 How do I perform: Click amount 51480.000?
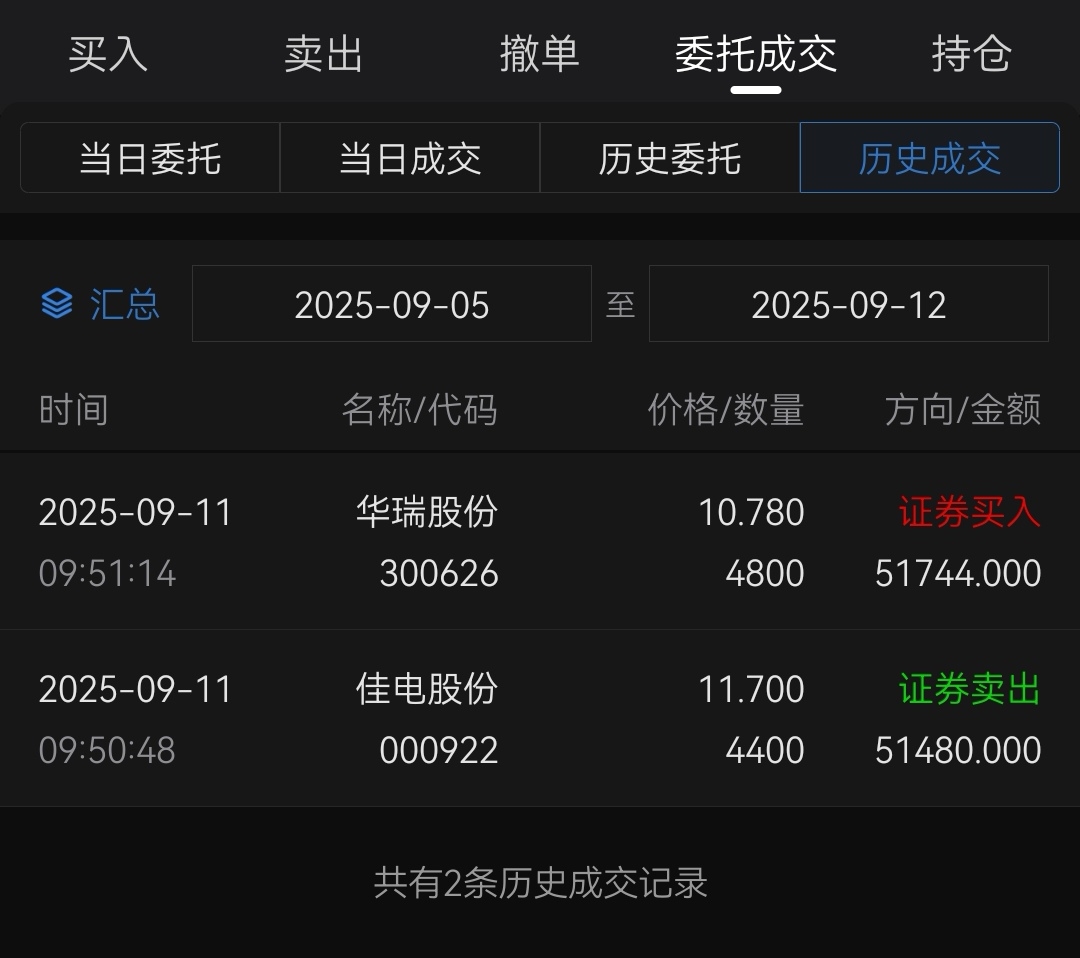pyautogui.click(x=957, y=750)
